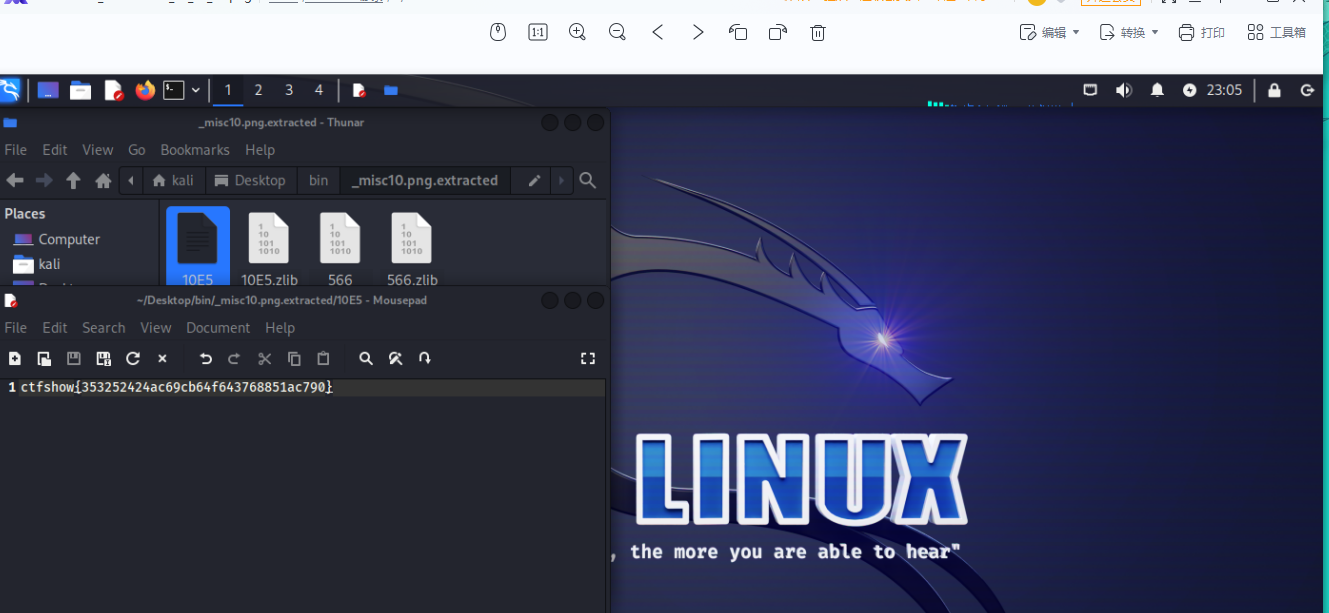The height and width of the screenshot is (613, 1329).
Task: Open Thunar Go menu
Action: 137,150
